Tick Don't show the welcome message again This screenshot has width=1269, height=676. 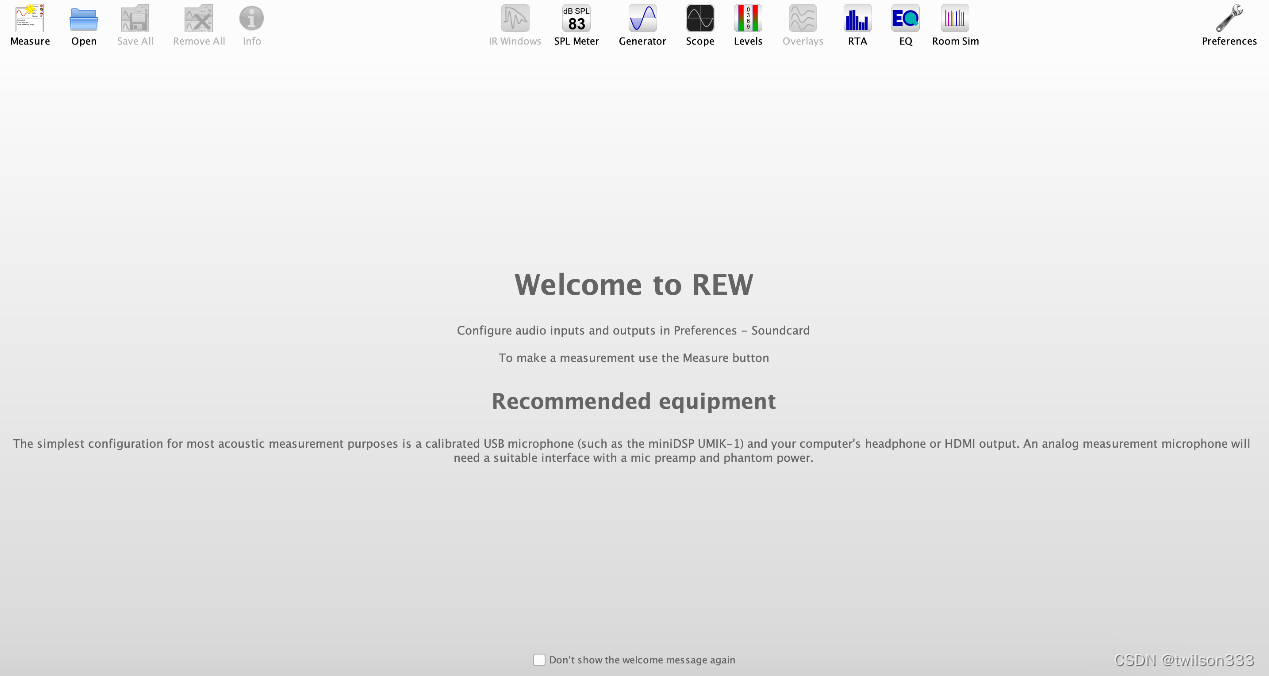[539, 660]
